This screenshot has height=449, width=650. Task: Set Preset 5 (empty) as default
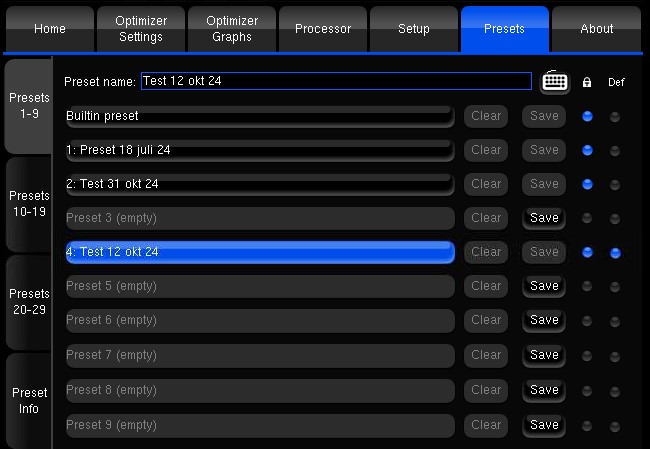pyautogui.click(x=615, y=286)
